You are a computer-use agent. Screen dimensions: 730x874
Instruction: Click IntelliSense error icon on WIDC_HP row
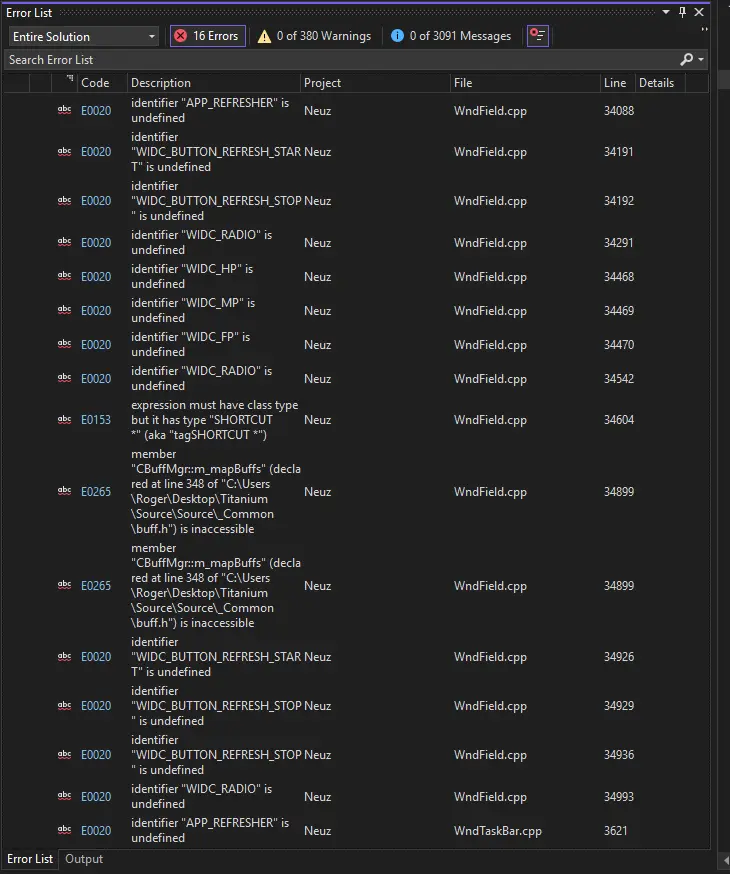[x=65, y=276]
